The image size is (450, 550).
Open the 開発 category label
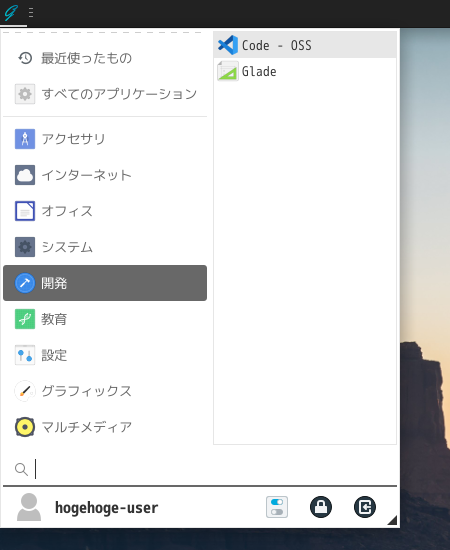[54, 283]
